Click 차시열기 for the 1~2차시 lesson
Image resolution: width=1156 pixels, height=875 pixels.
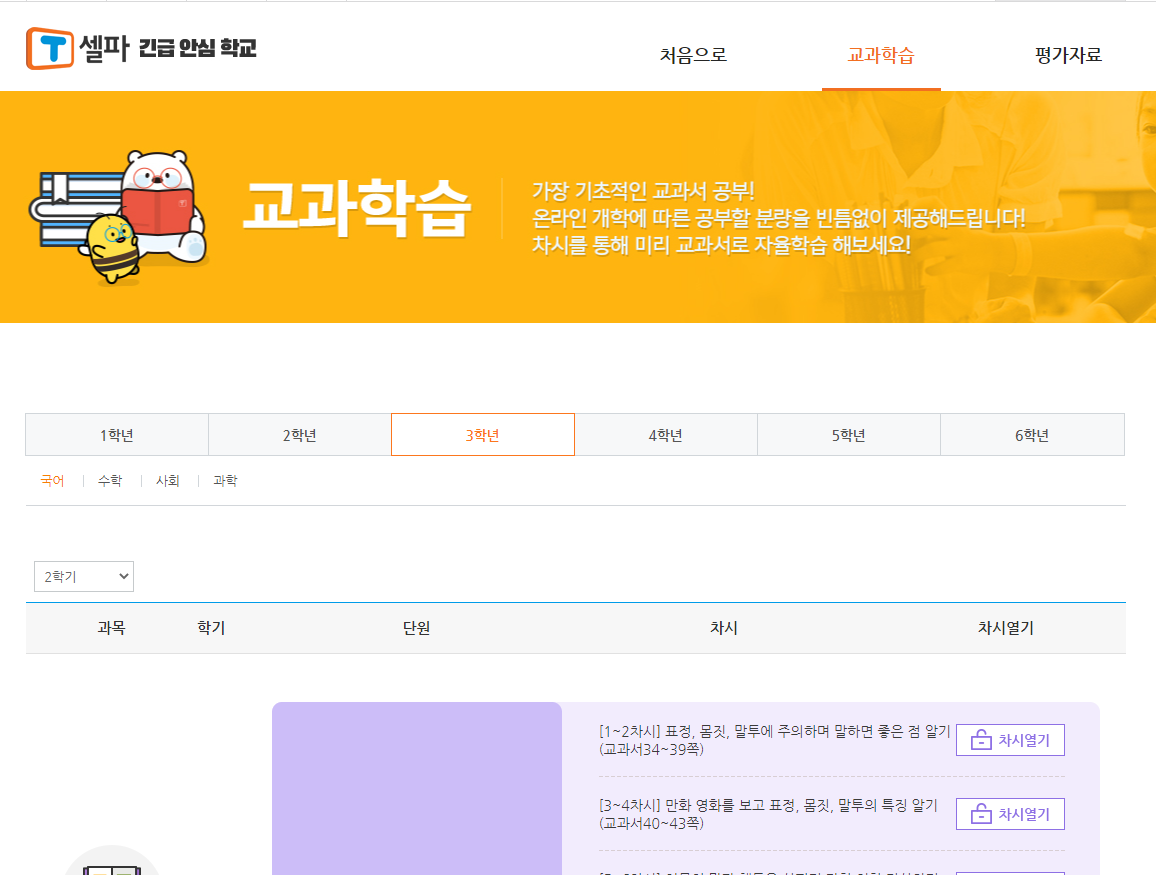[x=1010, y=740]
